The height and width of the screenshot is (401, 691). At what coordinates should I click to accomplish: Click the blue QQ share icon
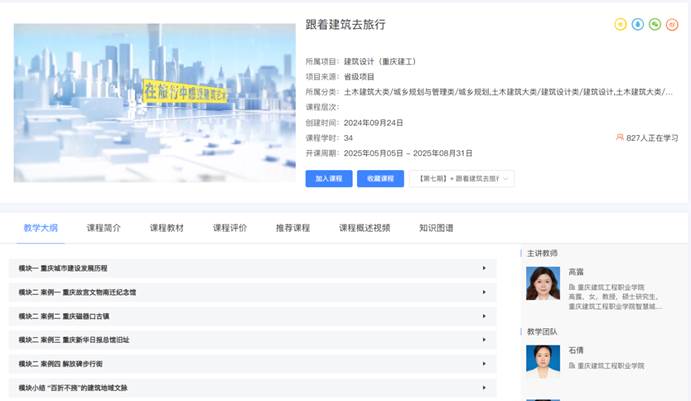coord(637,24)
